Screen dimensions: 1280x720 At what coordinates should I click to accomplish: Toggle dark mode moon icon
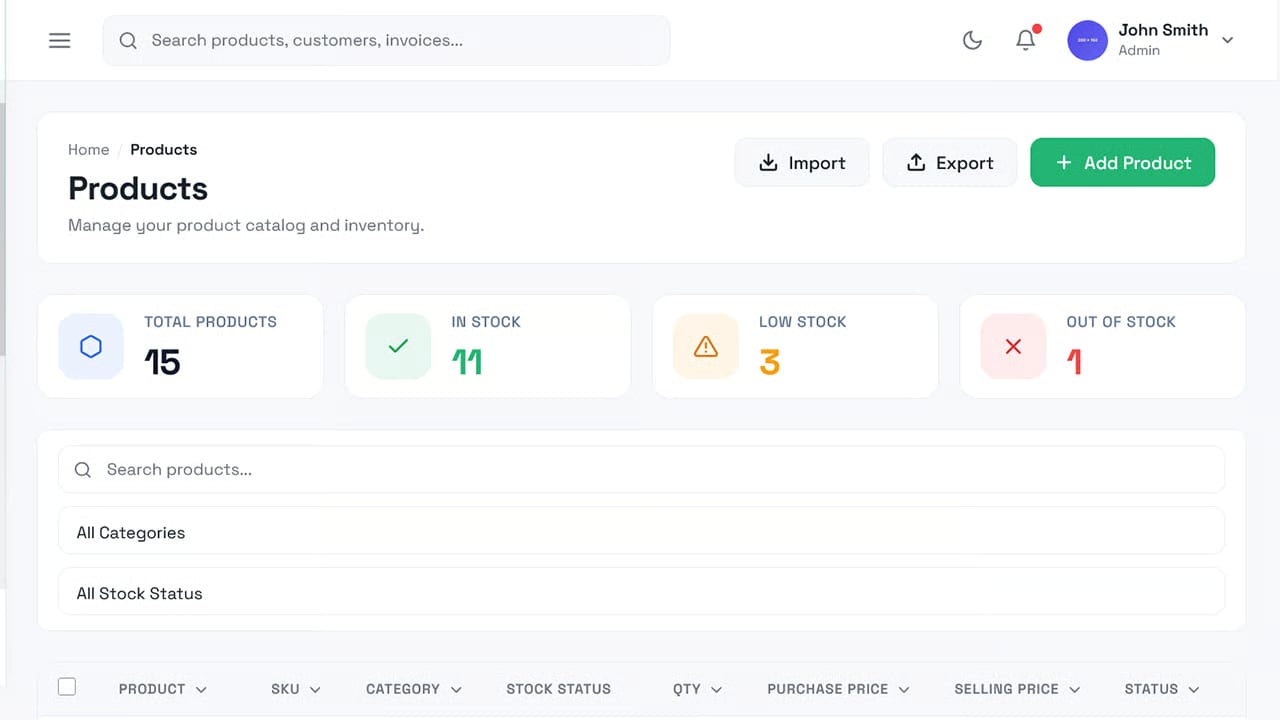(972, 40)
